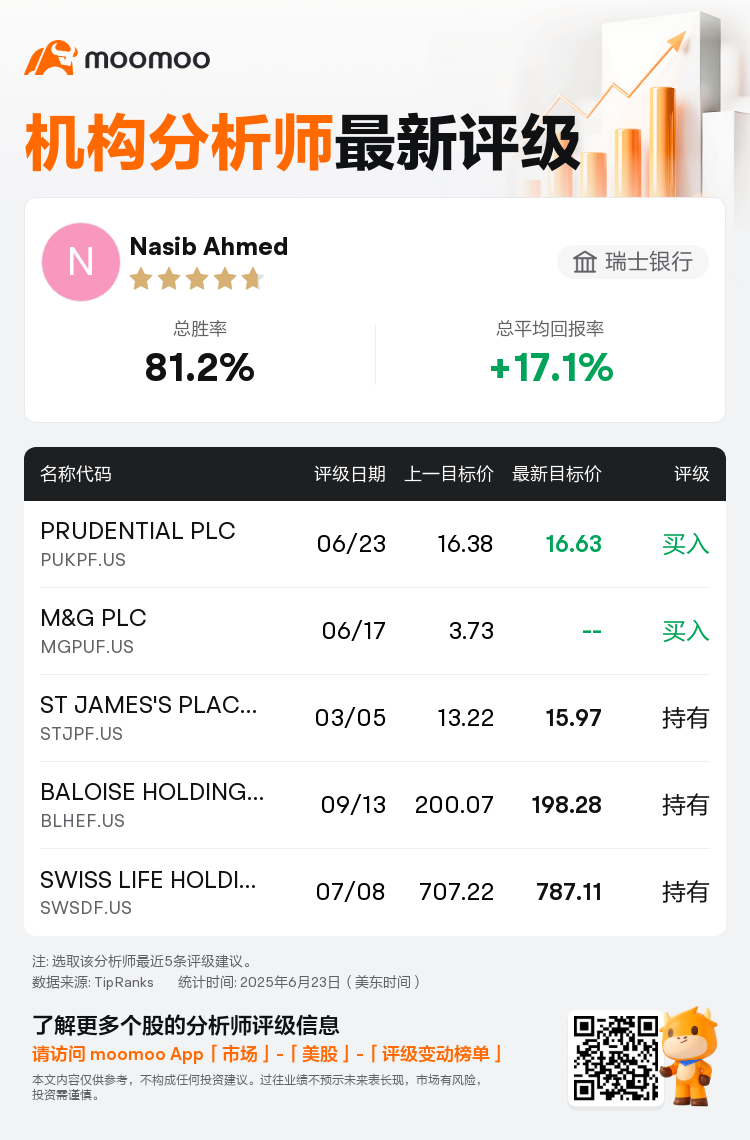Image resolution: width=750 pixels, height=1140 pixels.
Task: Click the moomoo bull logo icon
Action: pos(51,57)
